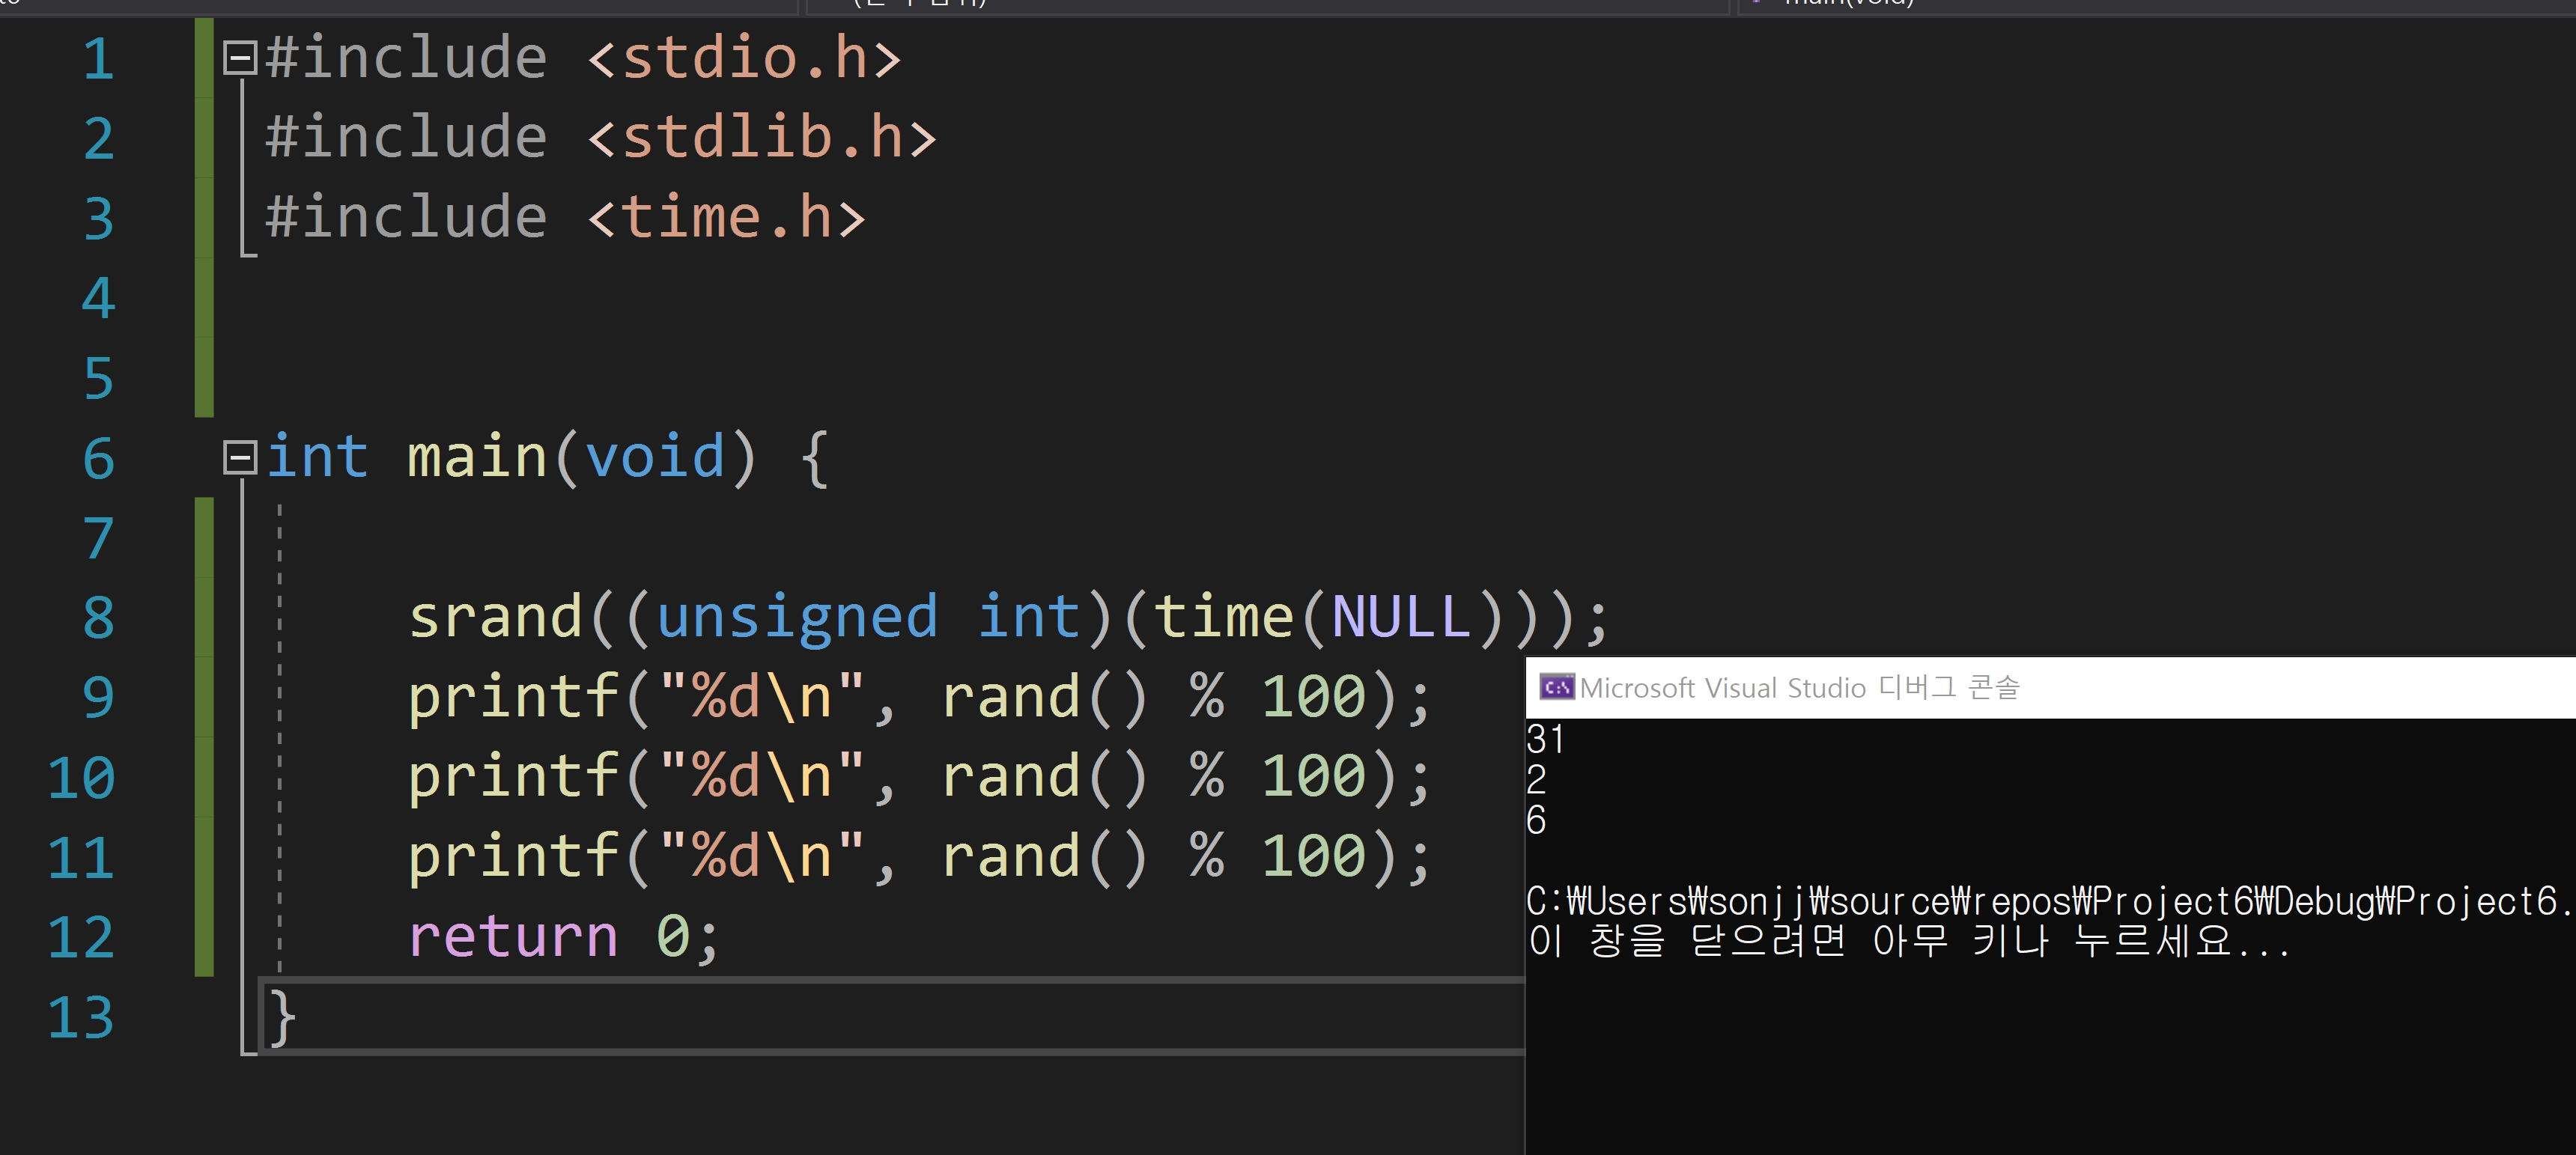Click the output value 2 in console
This screenshot has width=2576, height=1155.
pos(1537,779)
